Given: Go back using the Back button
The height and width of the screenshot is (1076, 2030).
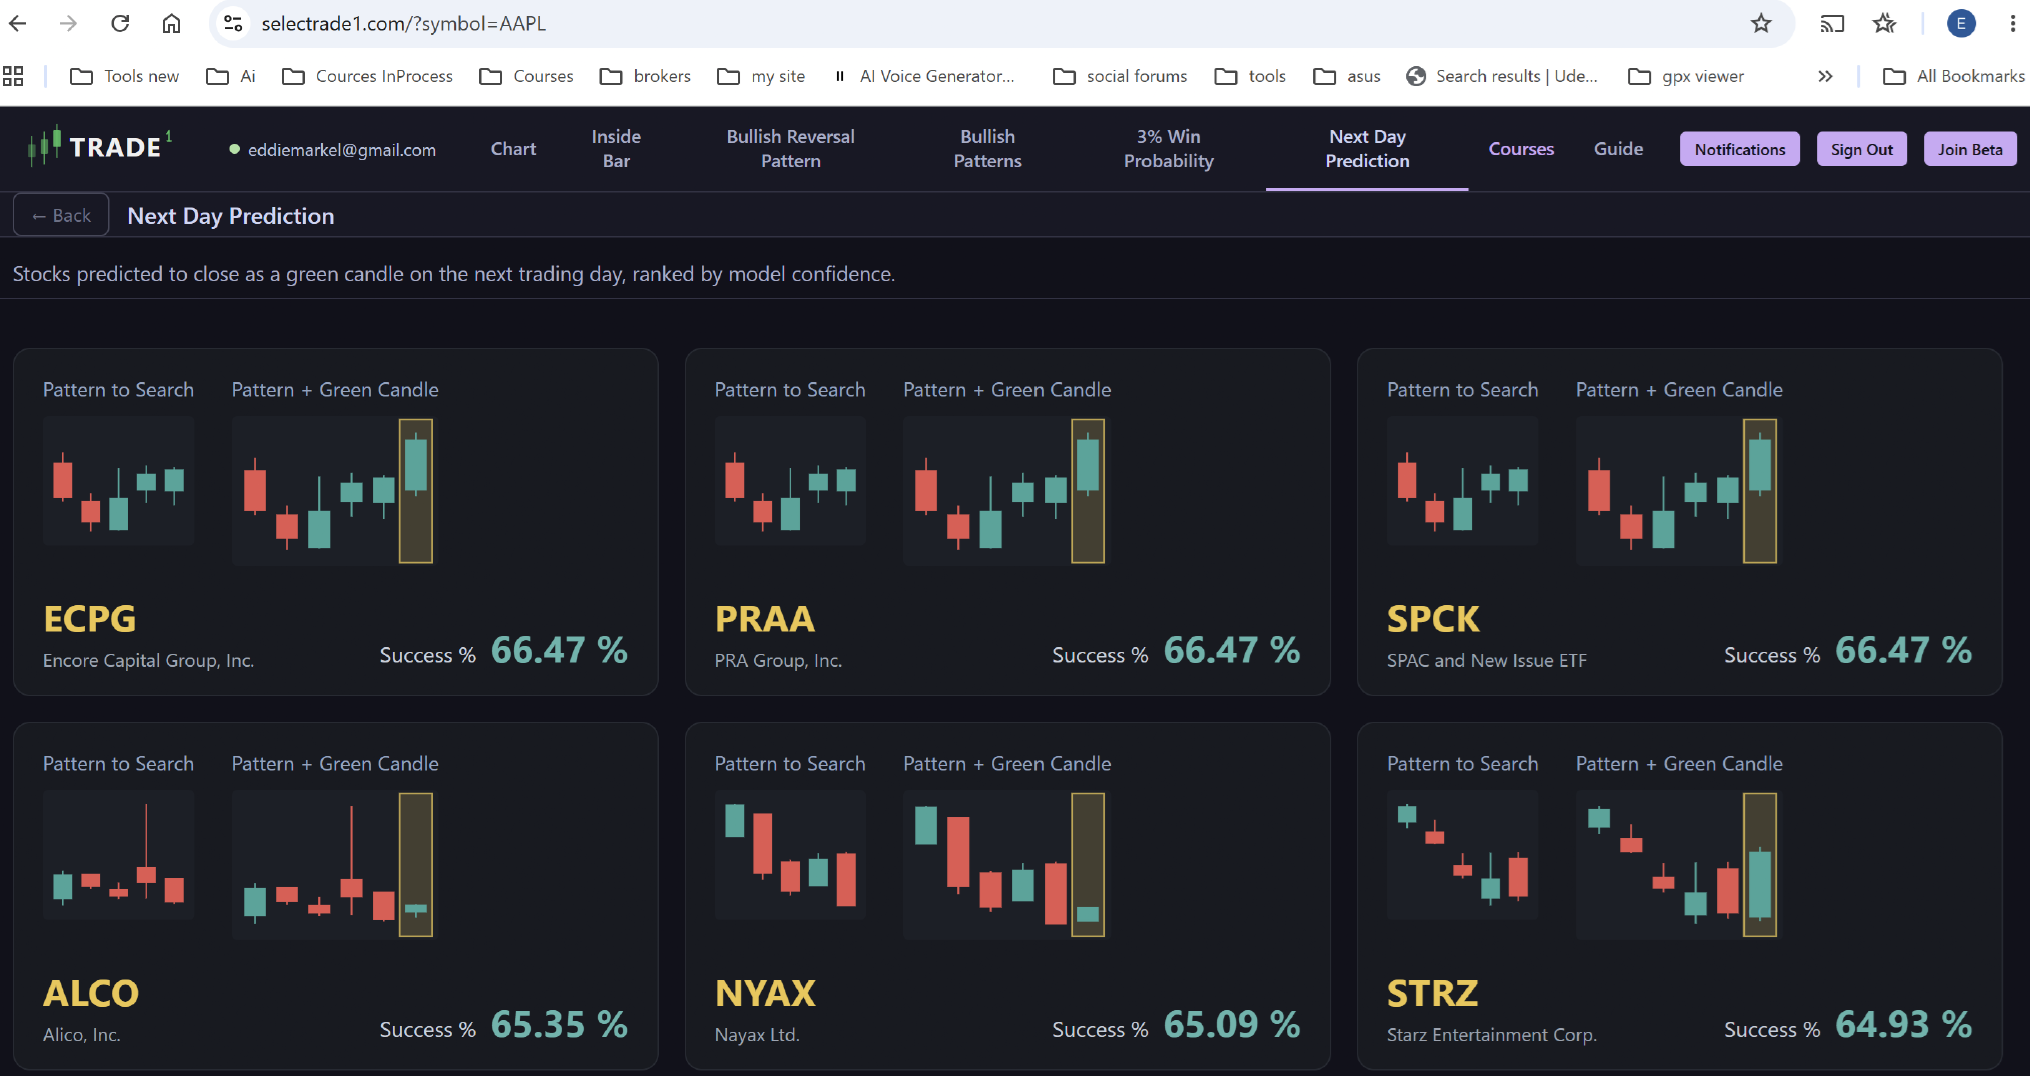Looking at the screenshot, I should (x=61, y=216).
